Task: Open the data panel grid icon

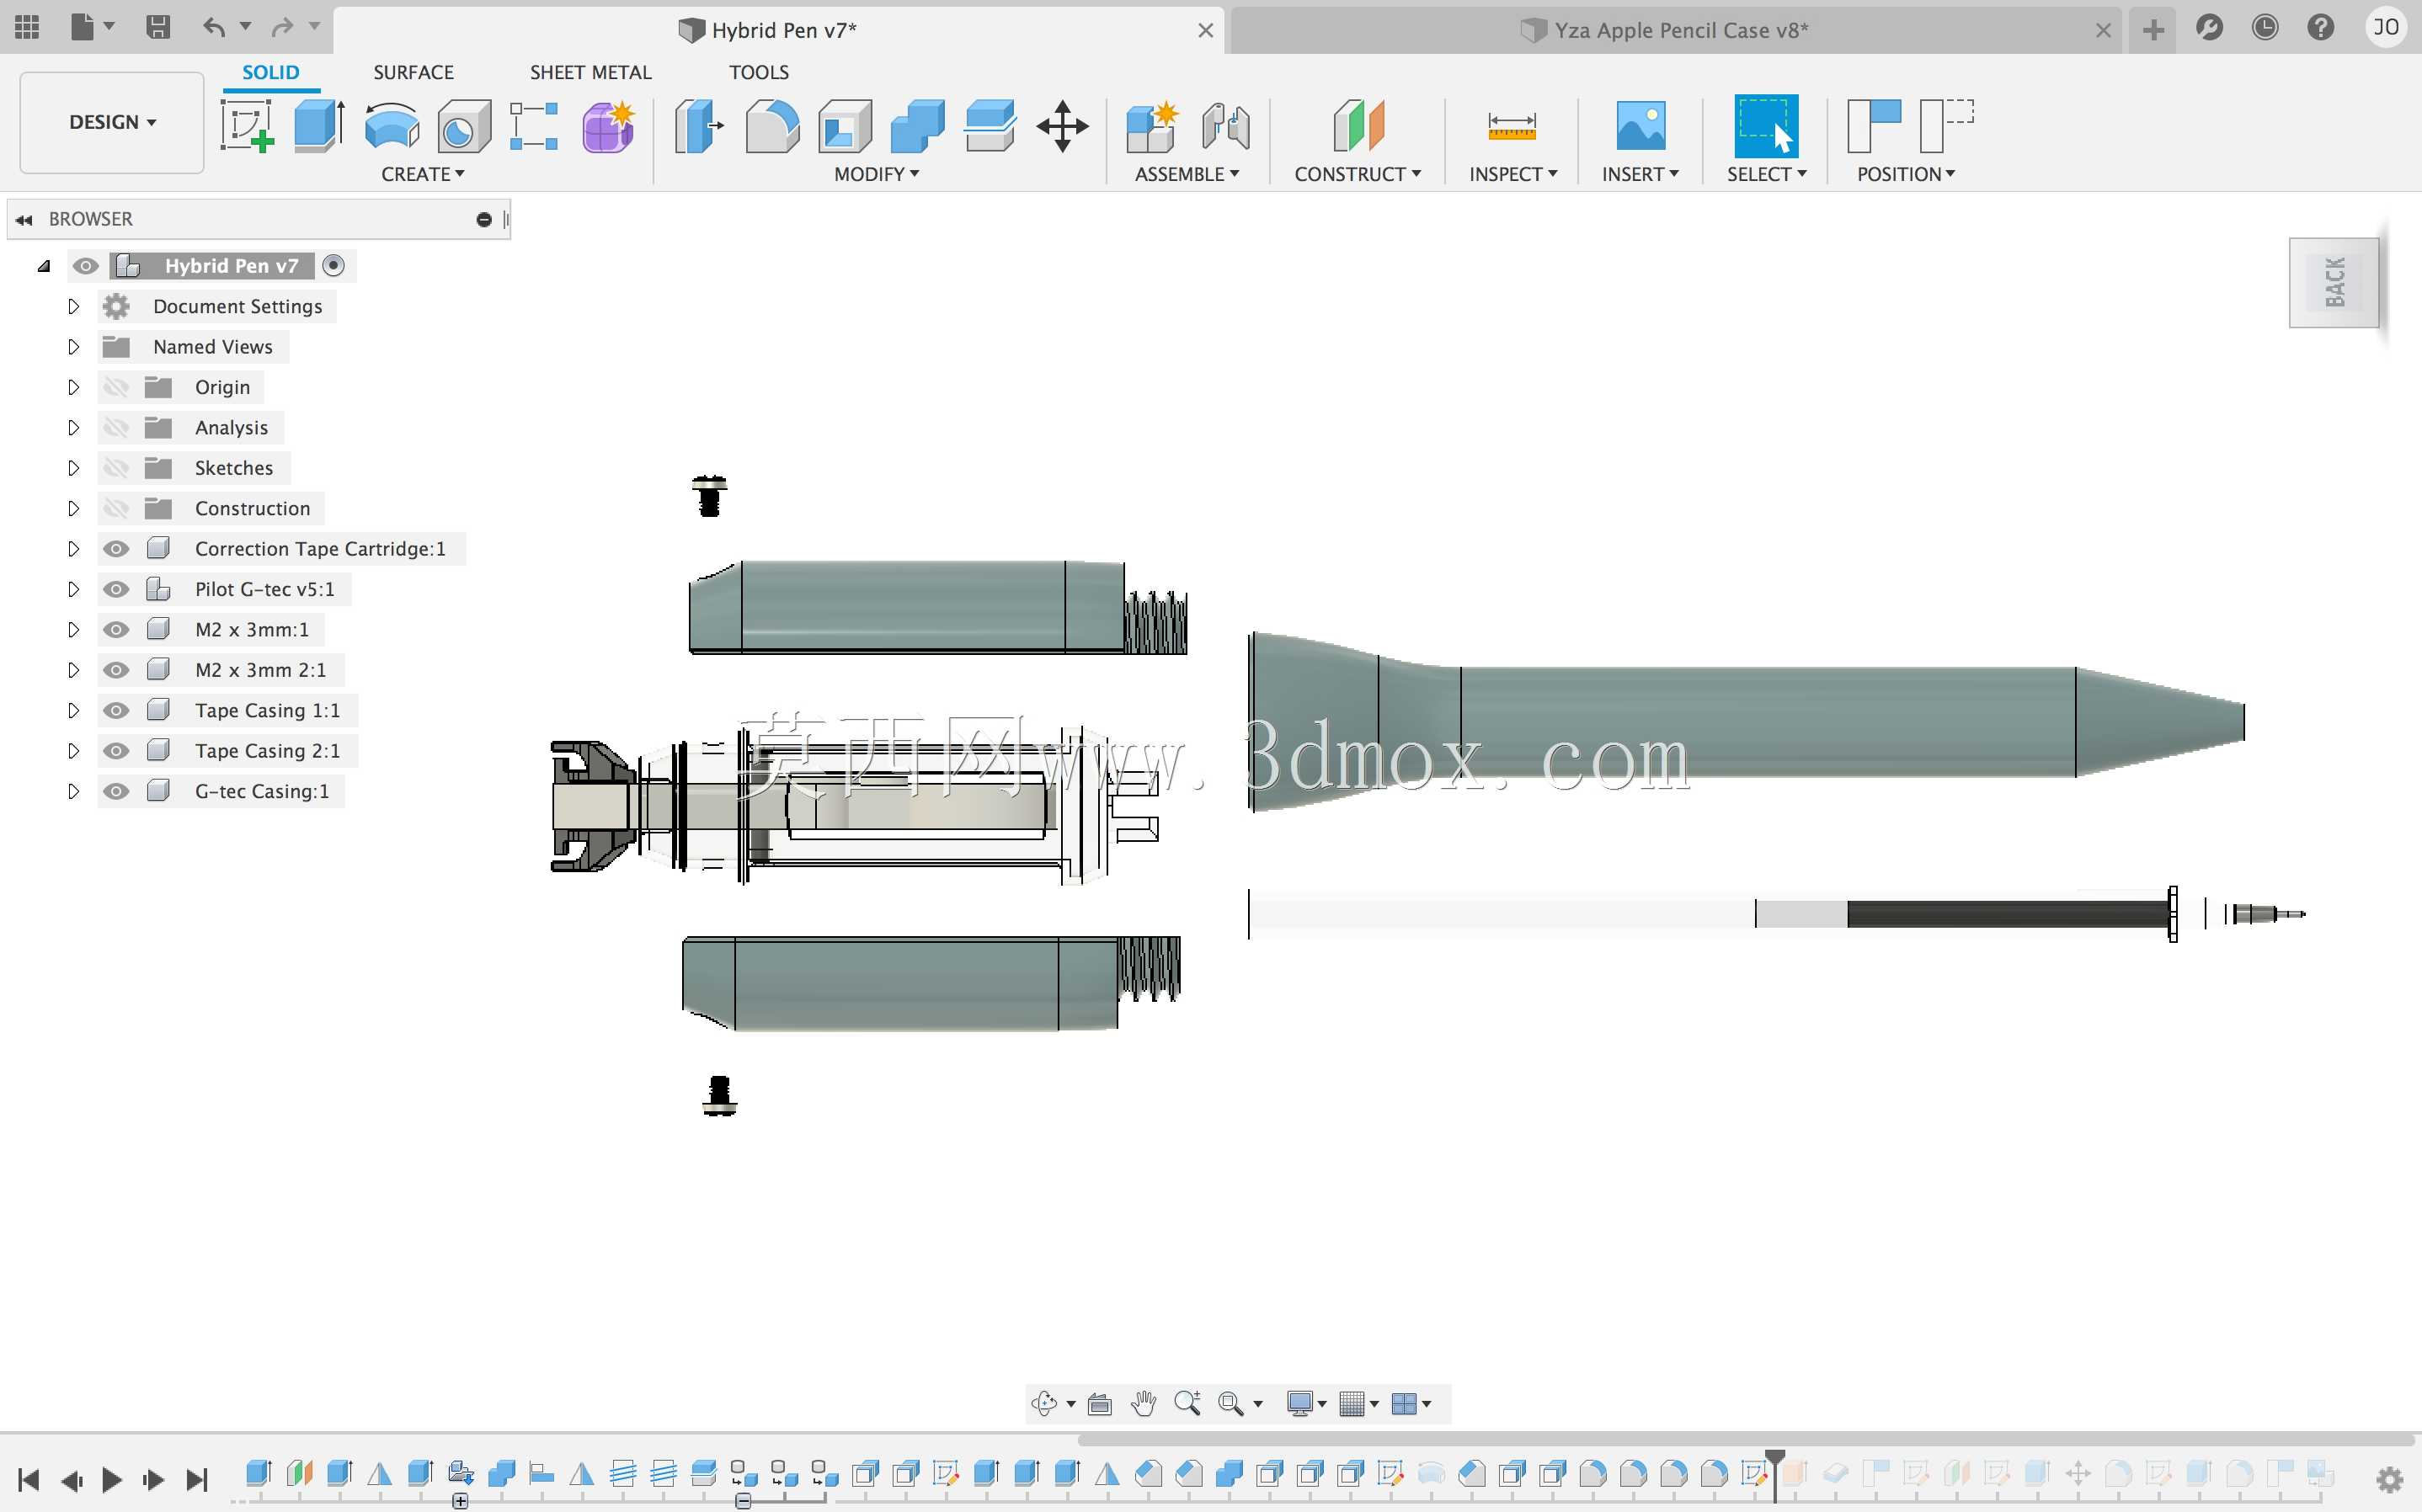Action: (27, 27)
